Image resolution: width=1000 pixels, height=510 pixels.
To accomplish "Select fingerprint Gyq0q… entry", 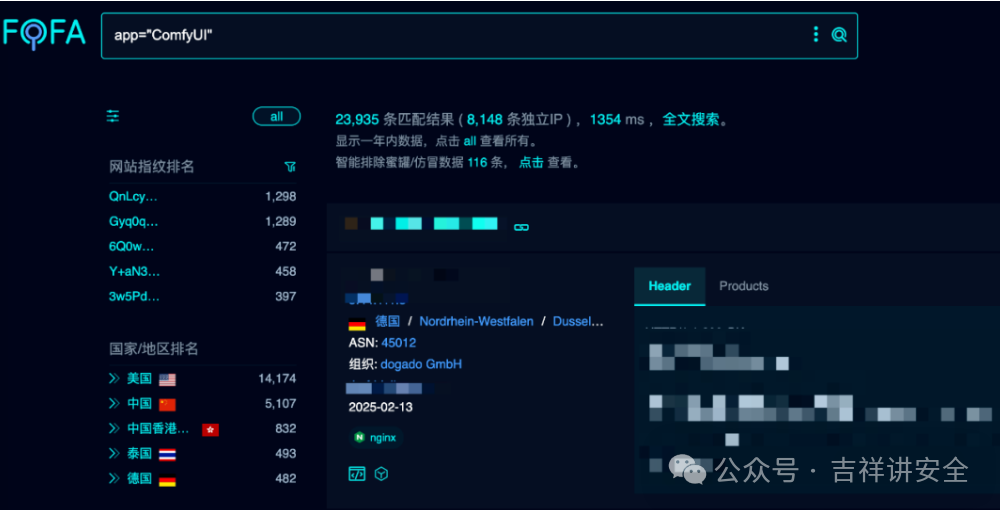I will [x=133, y=221].
